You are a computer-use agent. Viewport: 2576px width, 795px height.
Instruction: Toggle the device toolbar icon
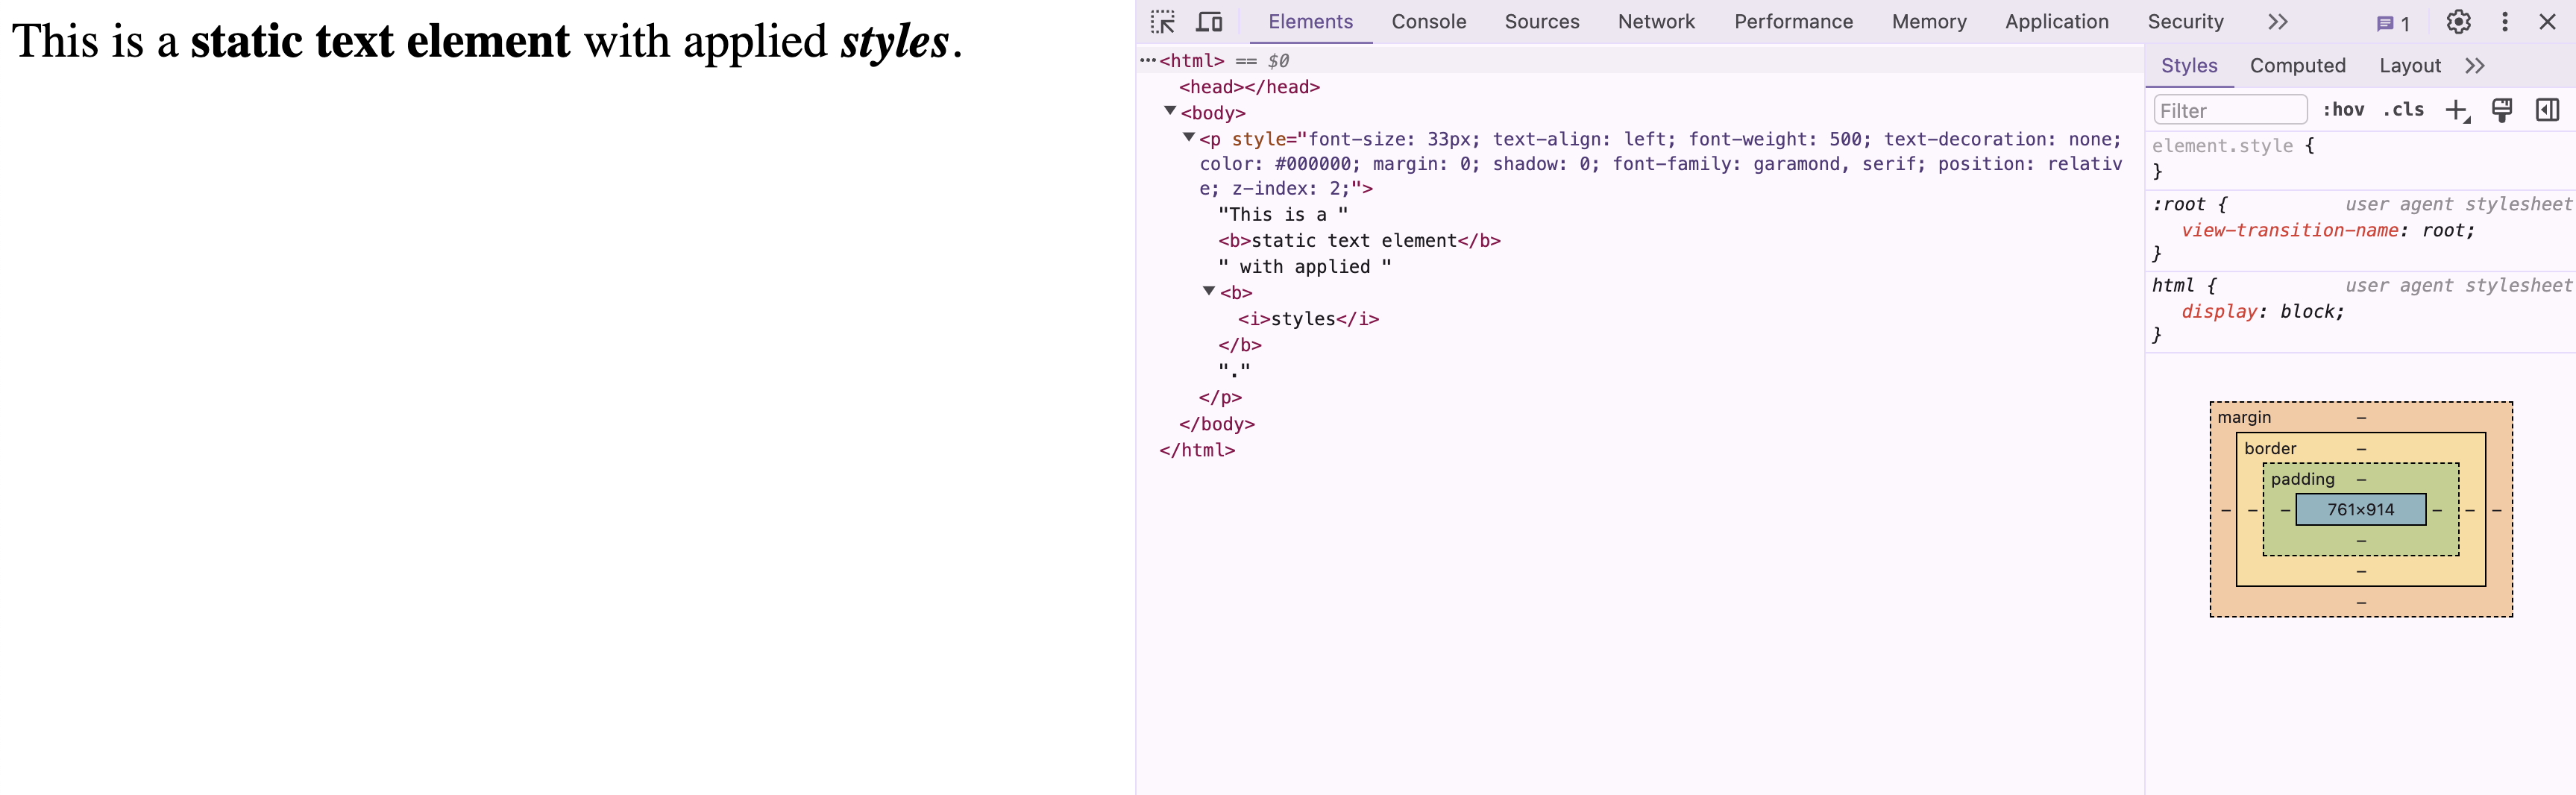(1209, 22)
